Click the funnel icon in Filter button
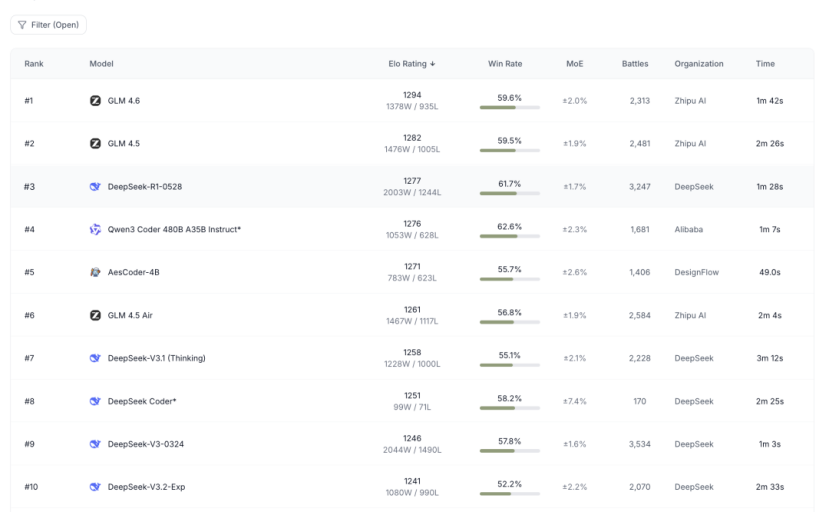 click(x=23, y=25)
